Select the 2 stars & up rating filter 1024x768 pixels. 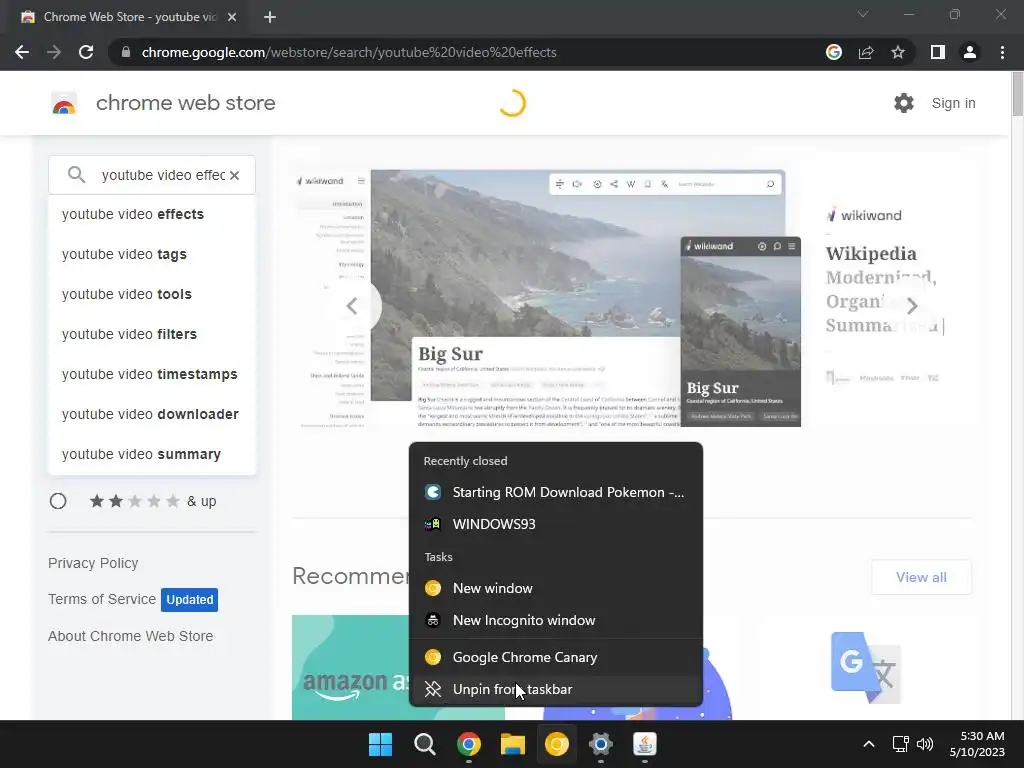(x=58, y=501)
